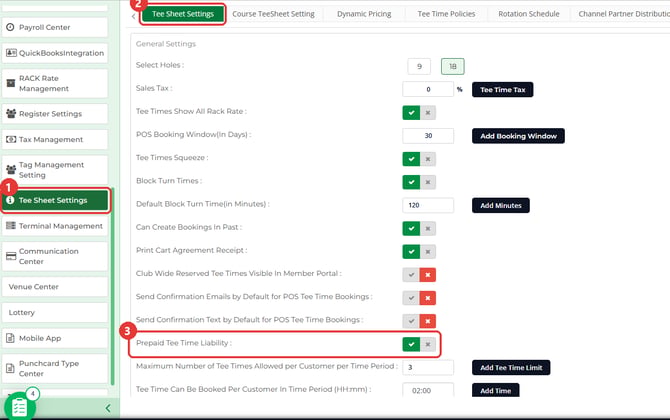Disable Can Create Bookings In Past
Viewport: 670px width, 420px height.
428,228
